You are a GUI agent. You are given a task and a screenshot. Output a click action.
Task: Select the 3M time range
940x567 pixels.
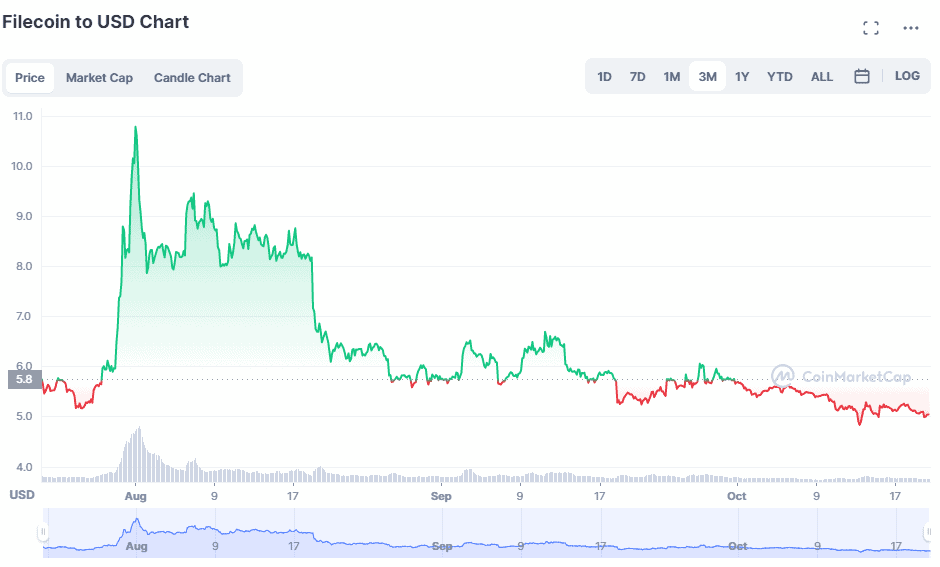click(707, 77)
